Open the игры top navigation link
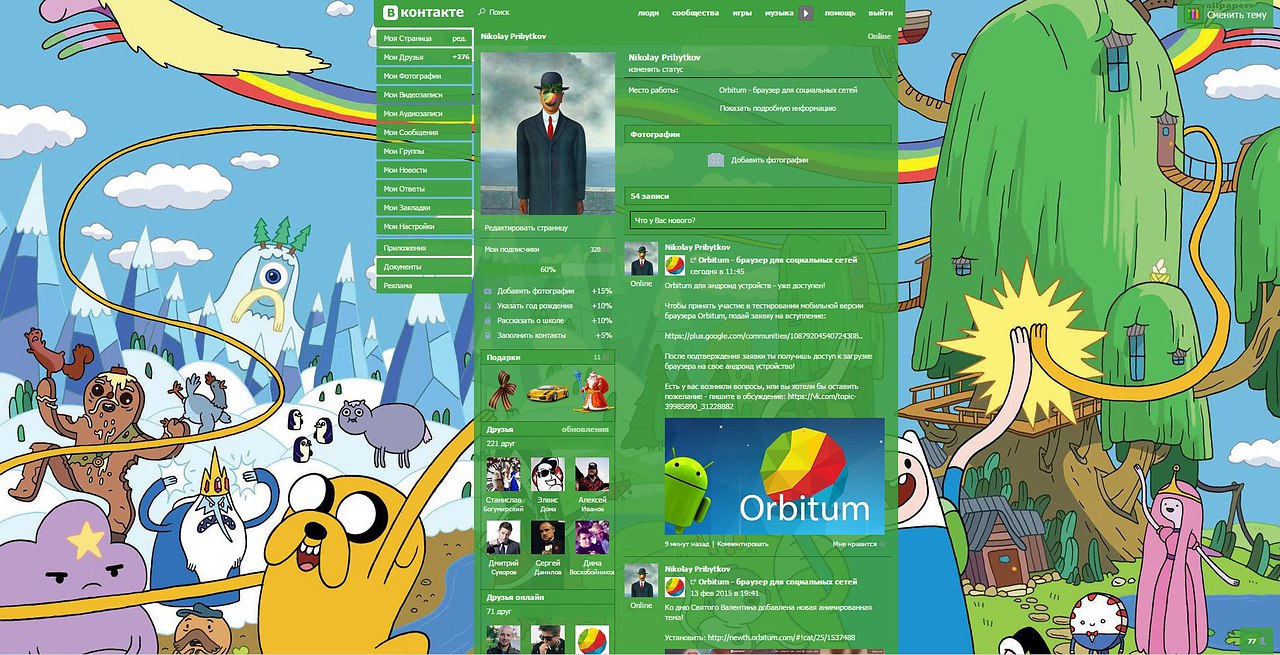The height and width of the screenshot is (655, 1280). pos(742,13)
